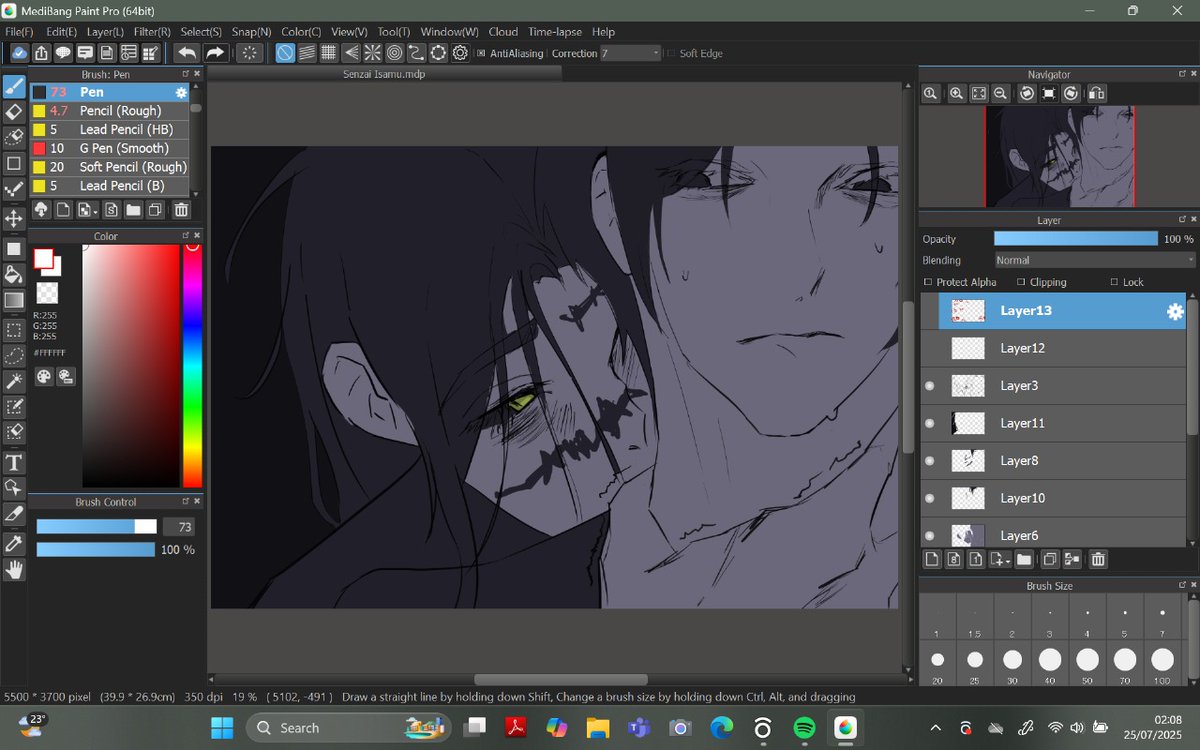Open the Select(S) menu
The height and width of the screenshot is (750, 1200).
(x=201, y=32)
